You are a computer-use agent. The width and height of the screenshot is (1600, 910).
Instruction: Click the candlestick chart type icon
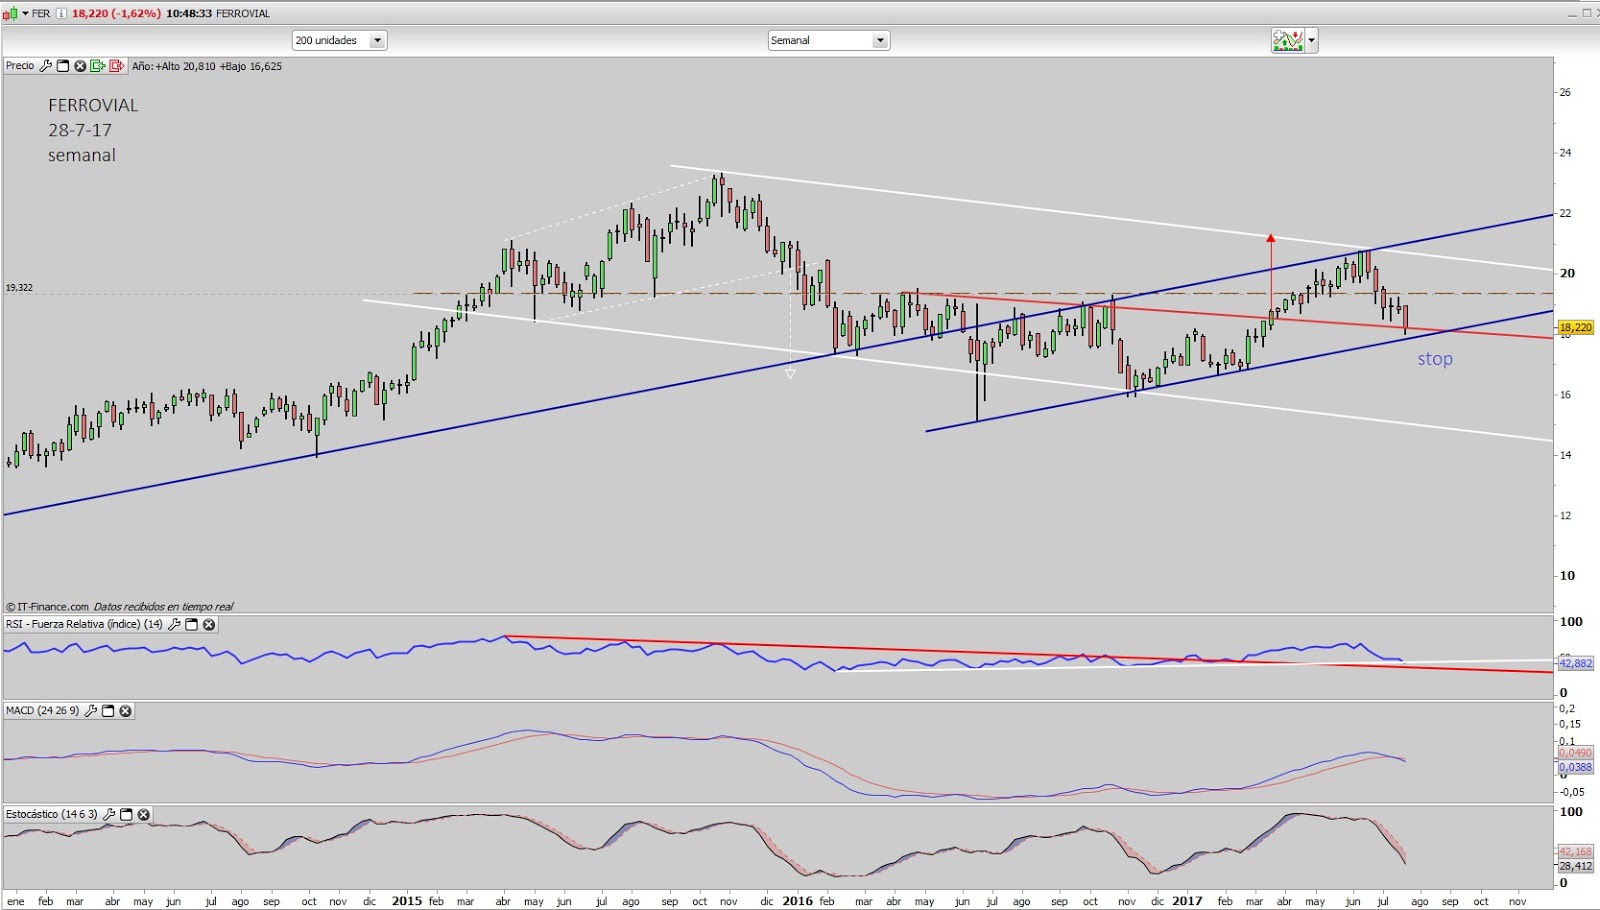tap(10, 14)
